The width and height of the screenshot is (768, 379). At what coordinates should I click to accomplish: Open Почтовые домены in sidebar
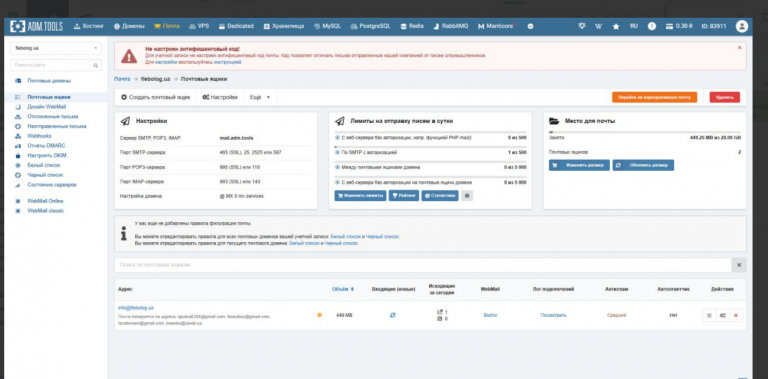49,81
